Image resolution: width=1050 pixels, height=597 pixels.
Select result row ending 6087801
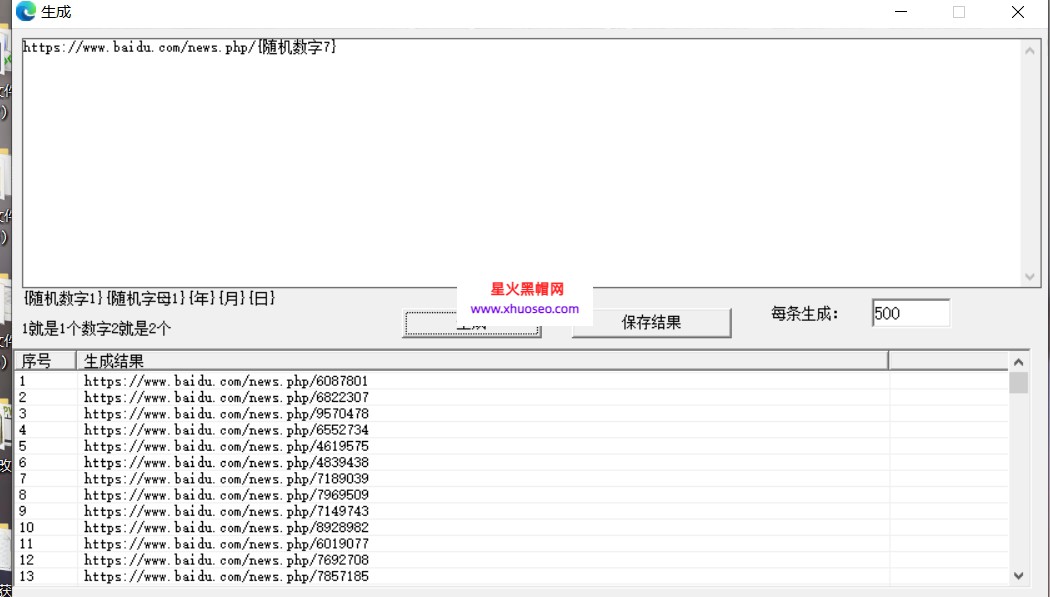512,381
